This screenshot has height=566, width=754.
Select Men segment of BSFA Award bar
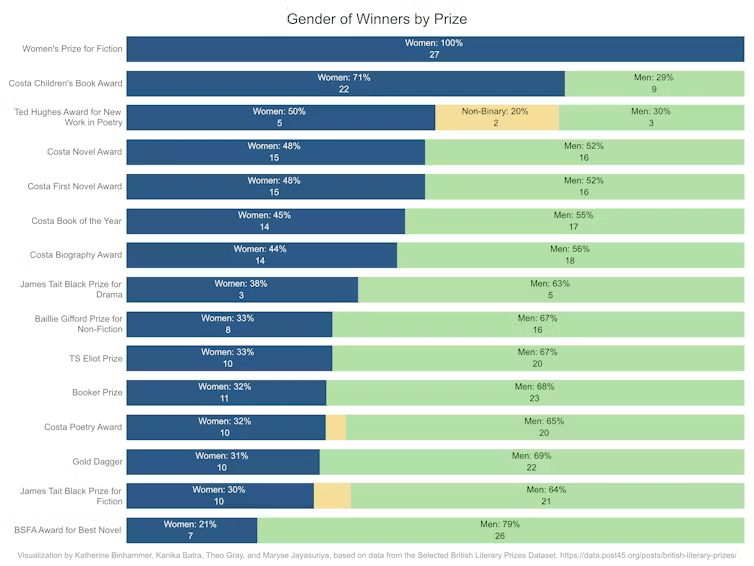[x=500, y=530]
